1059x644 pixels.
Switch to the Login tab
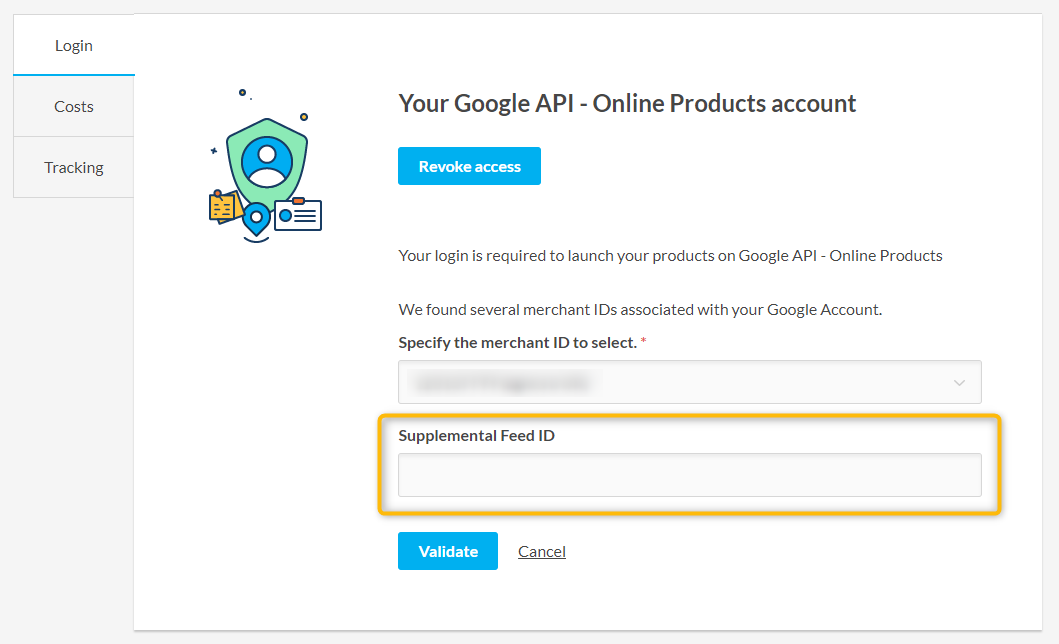tap(74, 45)
